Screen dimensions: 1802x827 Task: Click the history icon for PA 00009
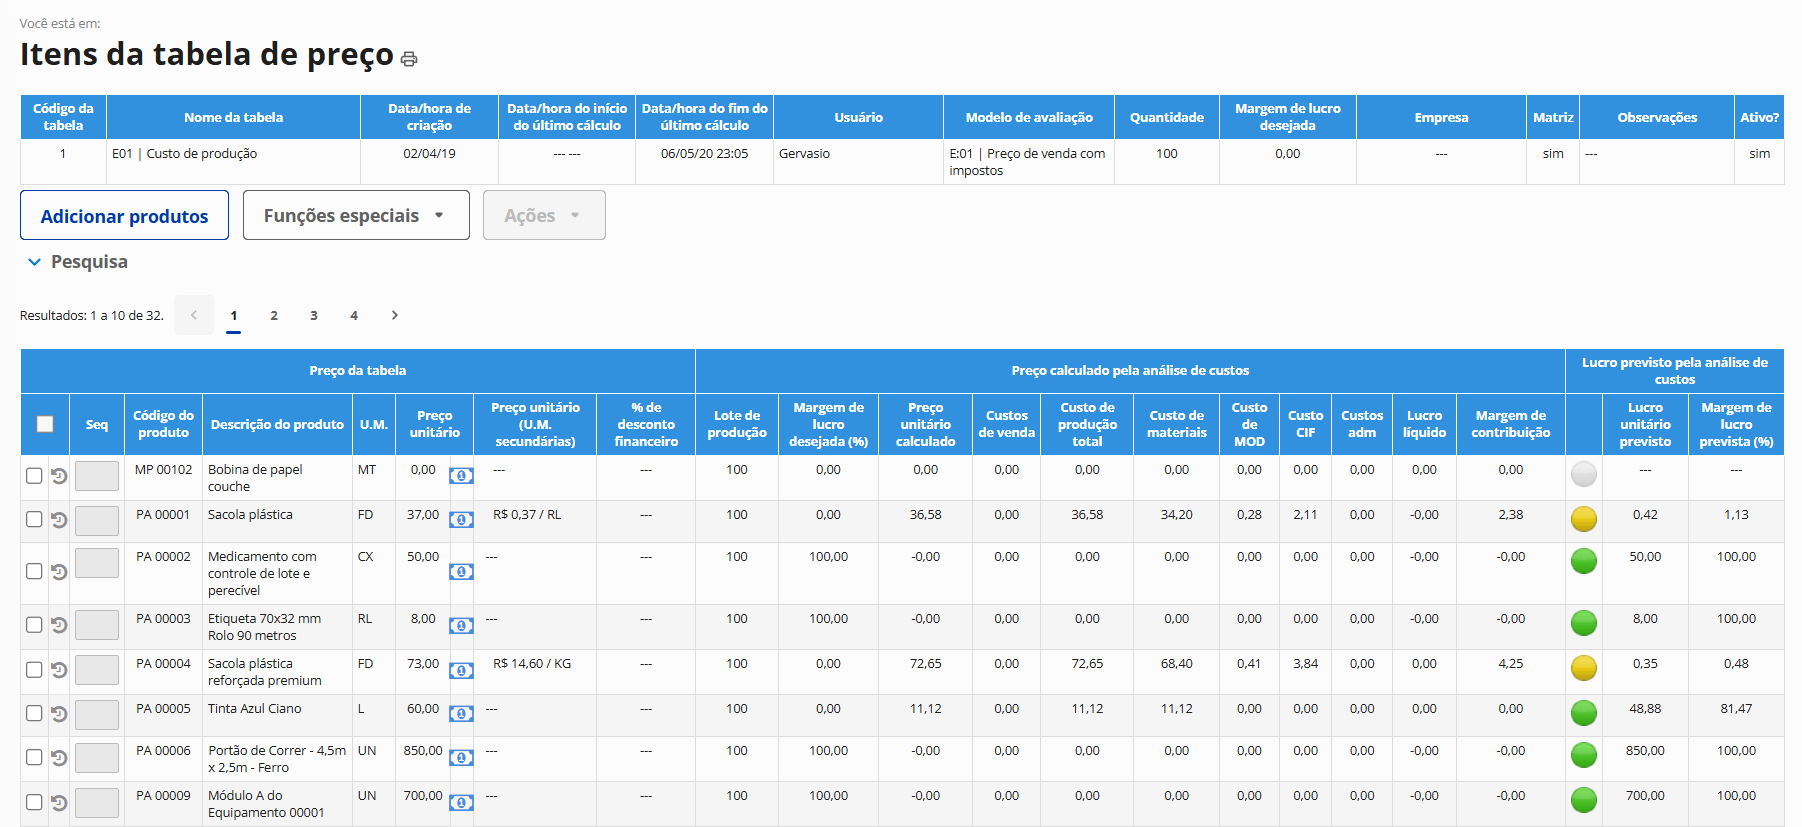click(x=59, y=802)
